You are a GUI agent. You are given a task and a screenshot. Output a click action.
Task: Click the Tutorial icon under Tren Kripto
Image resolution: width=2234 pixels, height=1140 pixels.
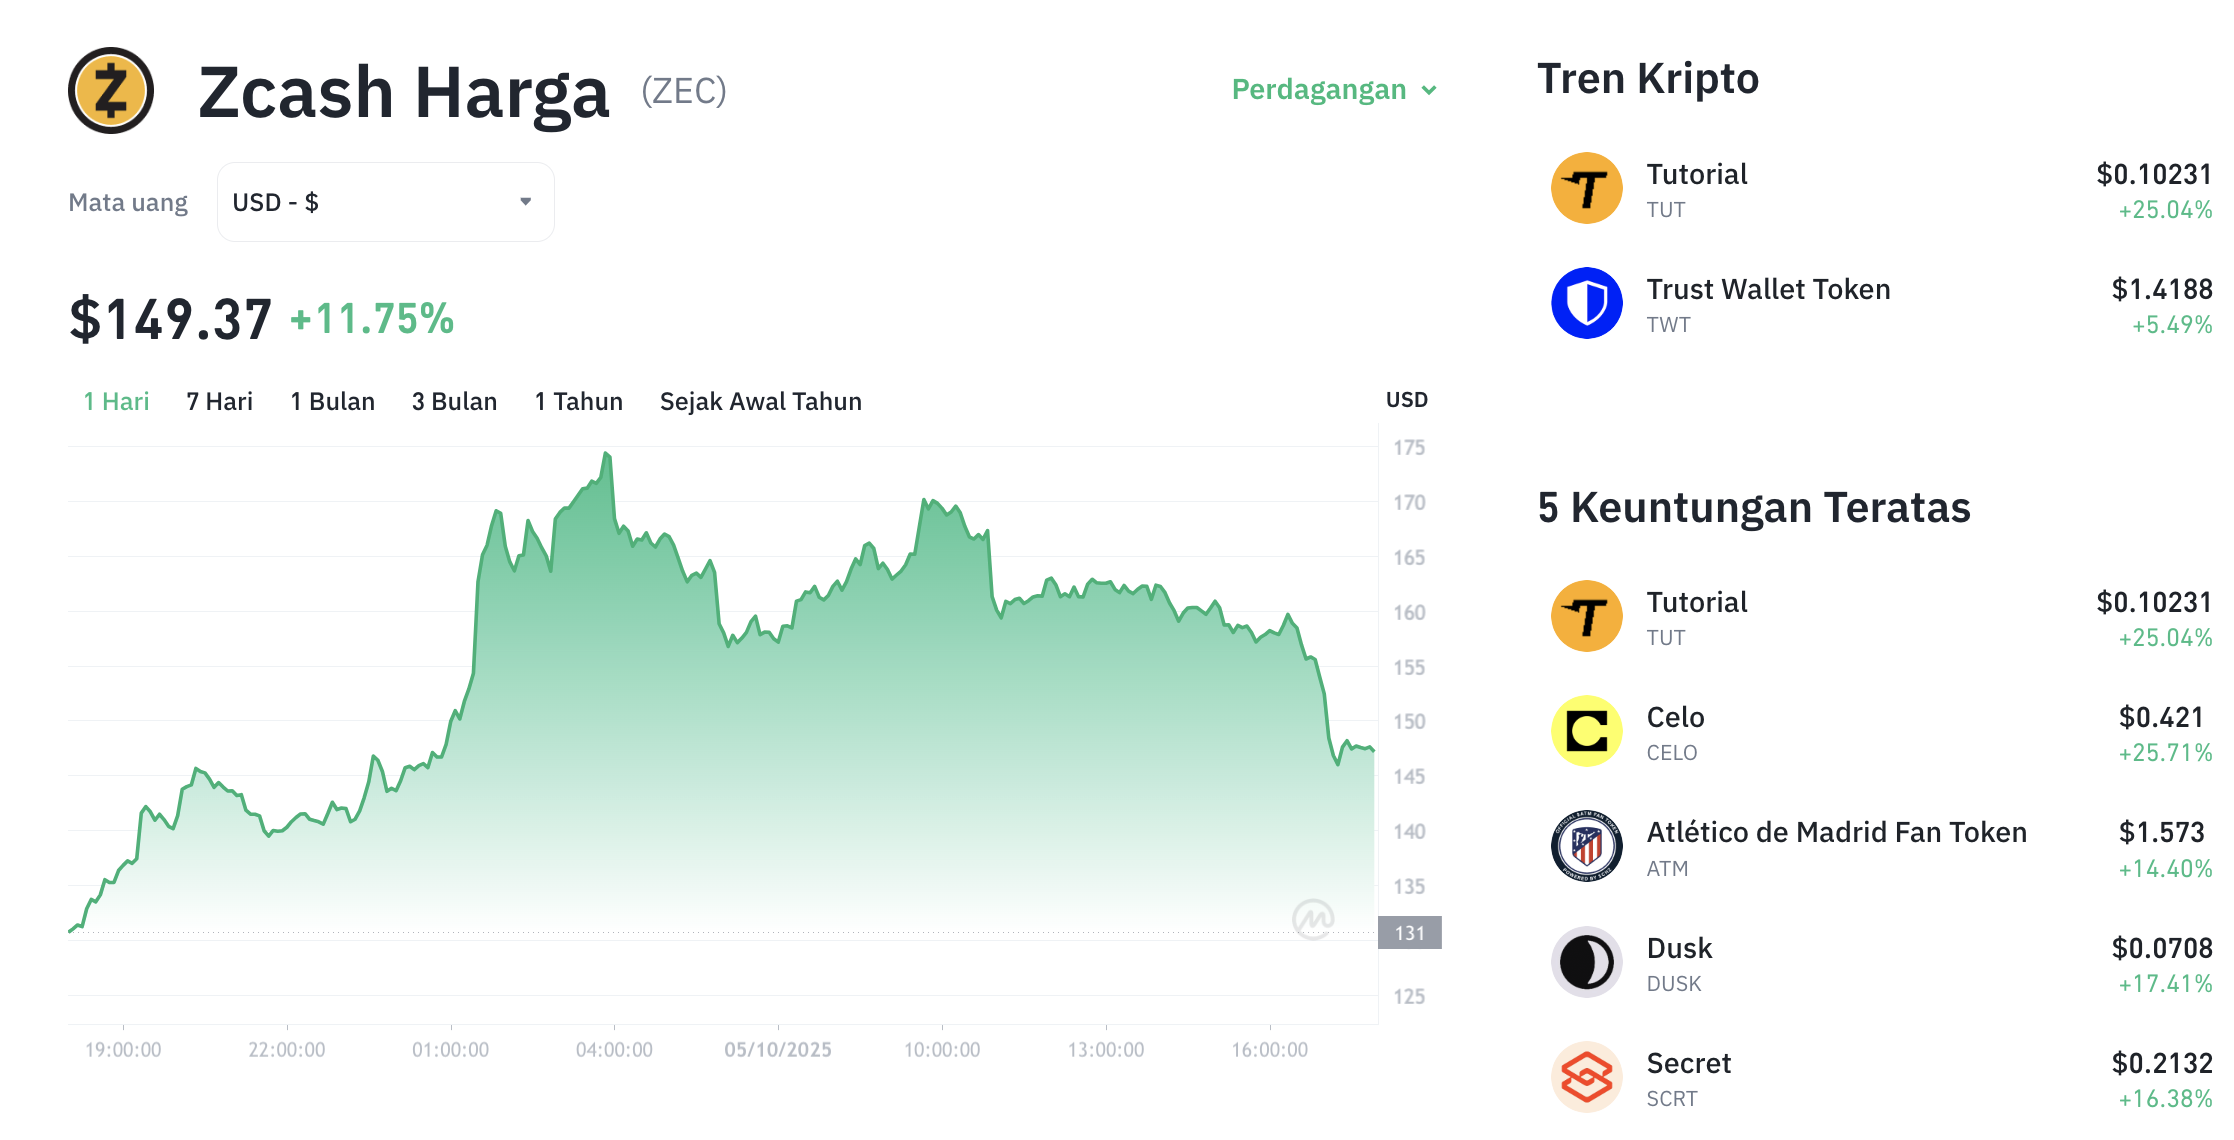1586,188
